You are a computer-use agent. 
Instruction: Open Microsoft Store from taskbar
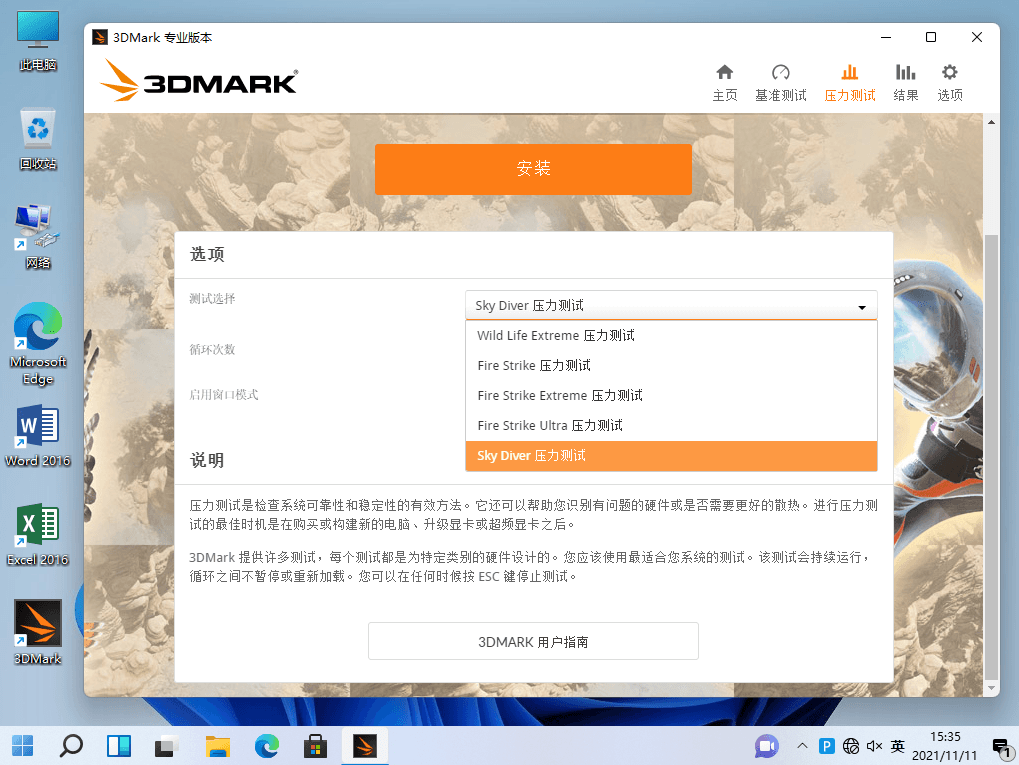pyautogui.click(x=315, y=746)
